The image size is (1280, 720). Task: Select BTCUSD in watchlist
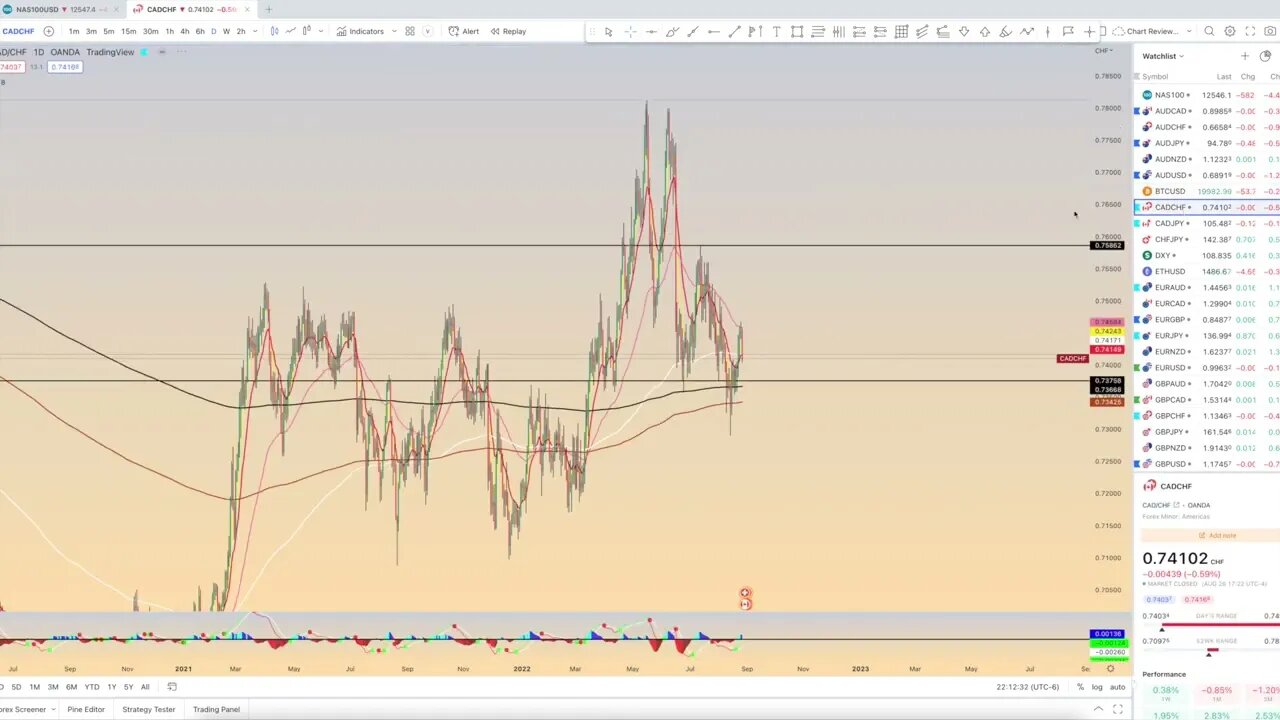click(x=1207, y=191)
